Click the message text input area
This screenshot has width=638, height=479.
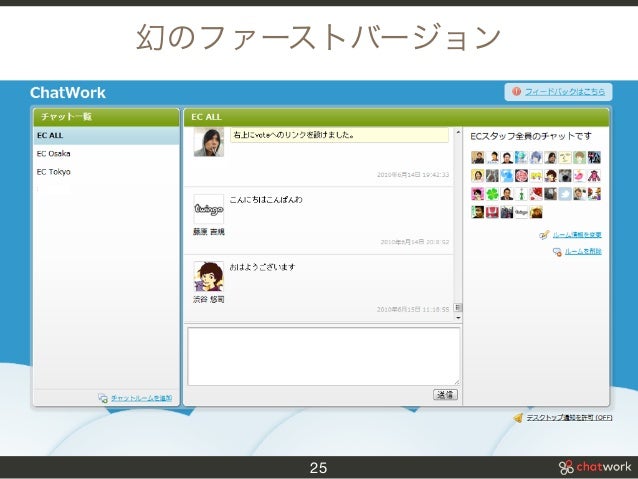(323, 356)
